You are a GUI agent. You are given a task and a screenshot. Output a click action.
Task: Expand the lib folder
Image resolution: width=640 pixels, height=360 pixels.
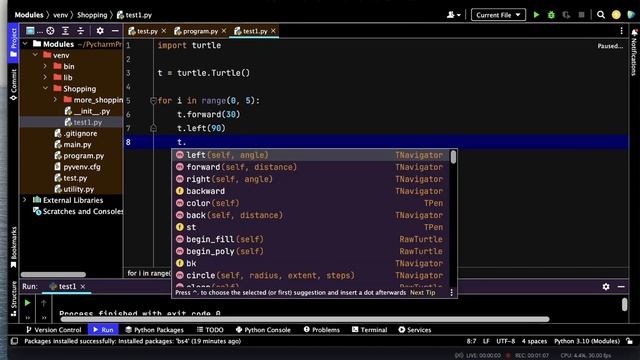pyautogui.click(x=45, y=77)
